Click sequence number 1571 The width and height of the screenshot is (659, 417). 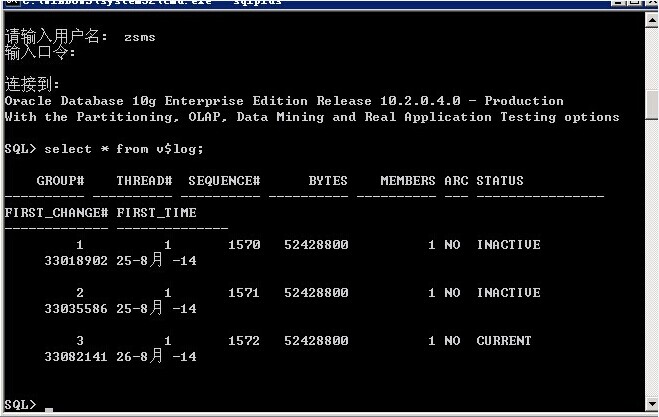(x=244, y=293)
